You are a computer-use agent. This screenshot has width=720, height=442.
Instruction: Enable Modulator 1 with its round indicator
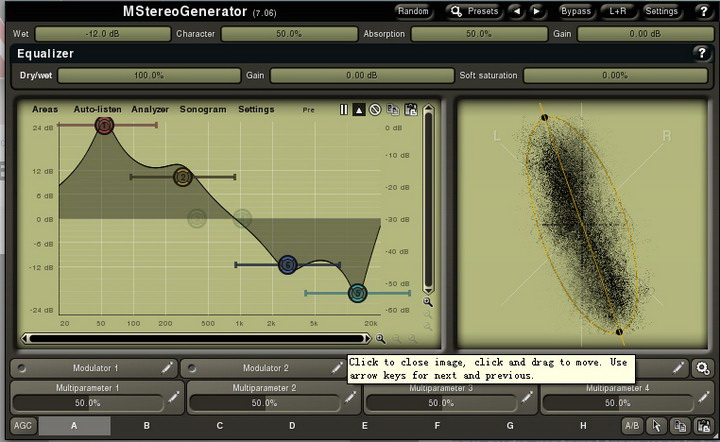tap(21, 368)
